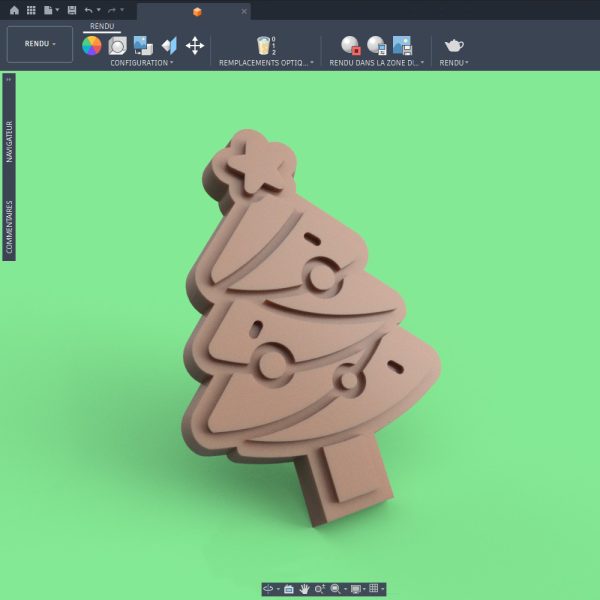This screenshot has height=600, width=600.
Task: Select the RENDU ribbon tab
Action: tap(102, 26)
